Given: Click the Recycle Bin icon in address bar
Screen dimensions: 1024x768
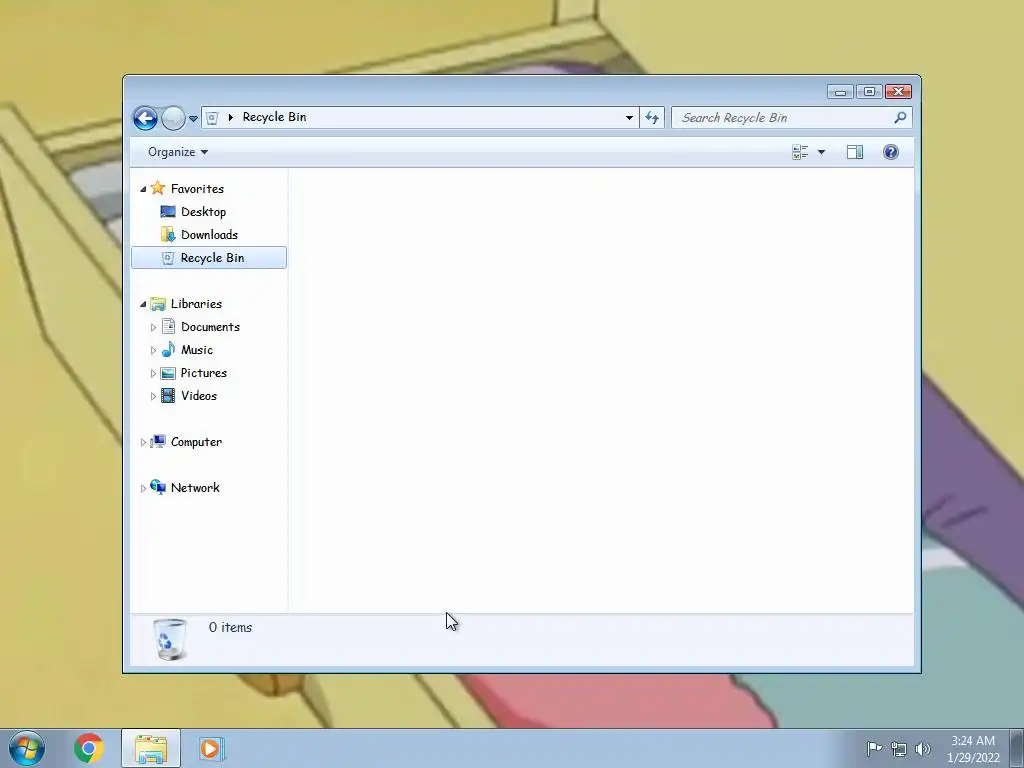Looking at the screenshot, I should 212,118.
